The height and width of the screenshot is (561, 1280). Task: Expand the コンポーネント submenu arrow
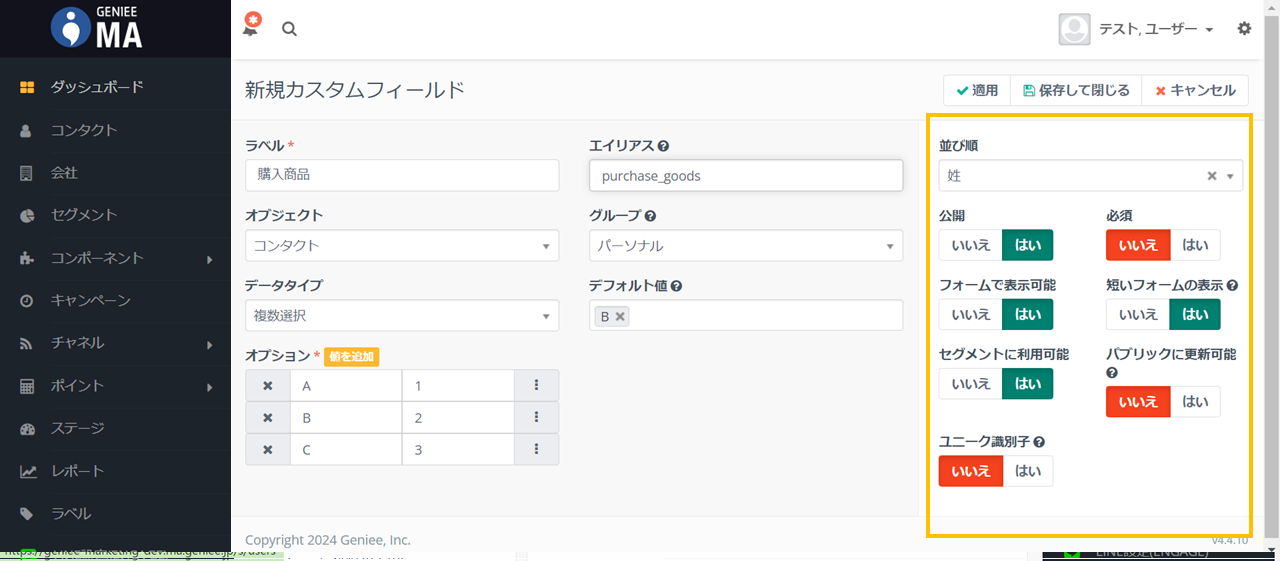(x=210, y=259)
